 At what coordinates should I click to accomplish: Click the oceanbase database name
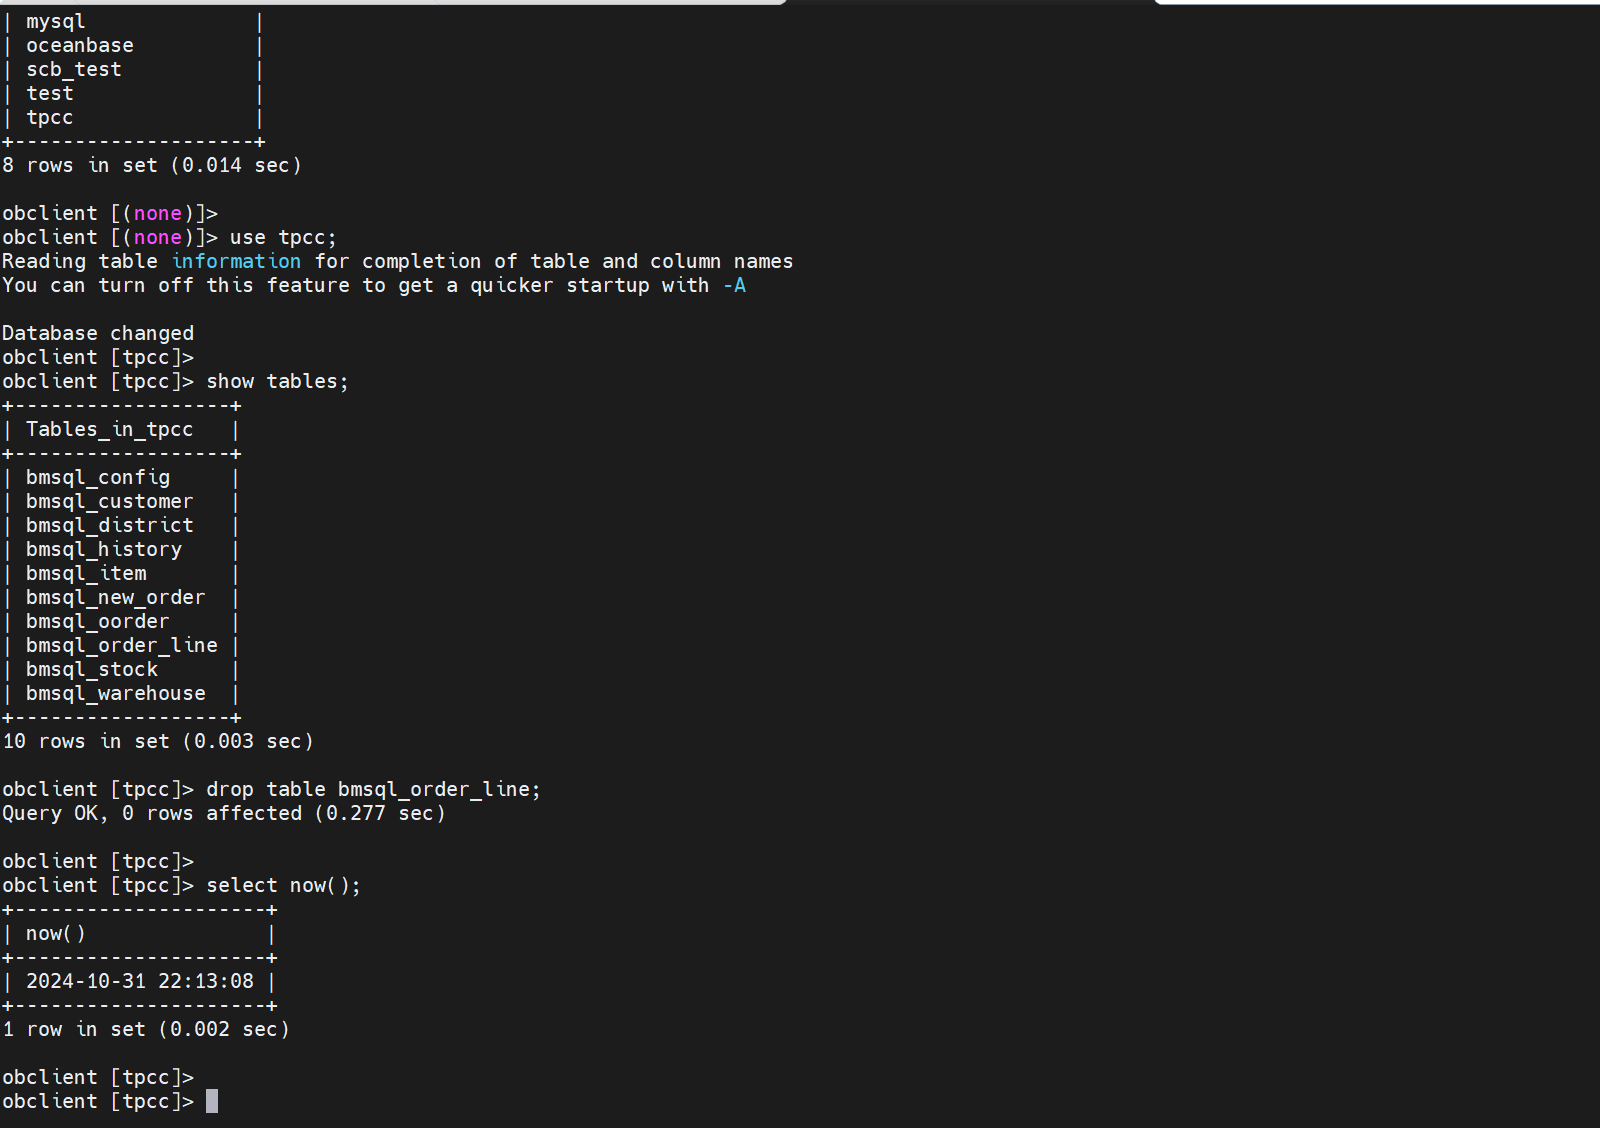(x=80, y=45)
